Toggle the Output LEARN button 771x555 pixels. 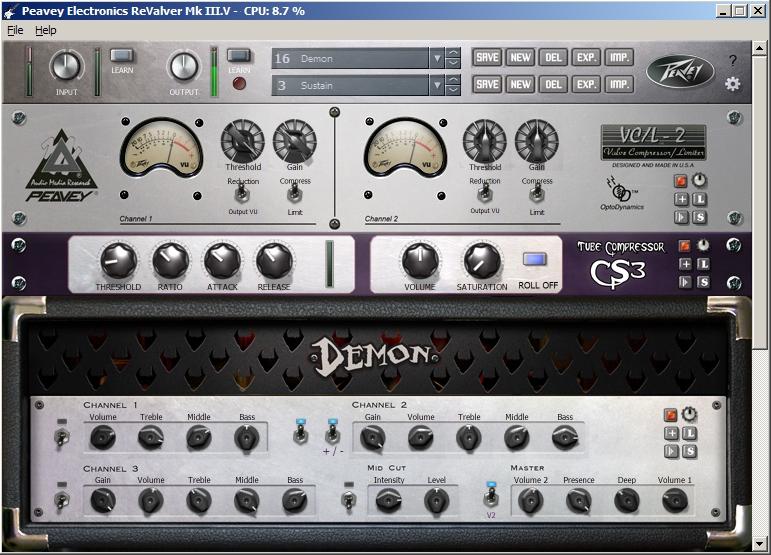[x=239, y=56]
